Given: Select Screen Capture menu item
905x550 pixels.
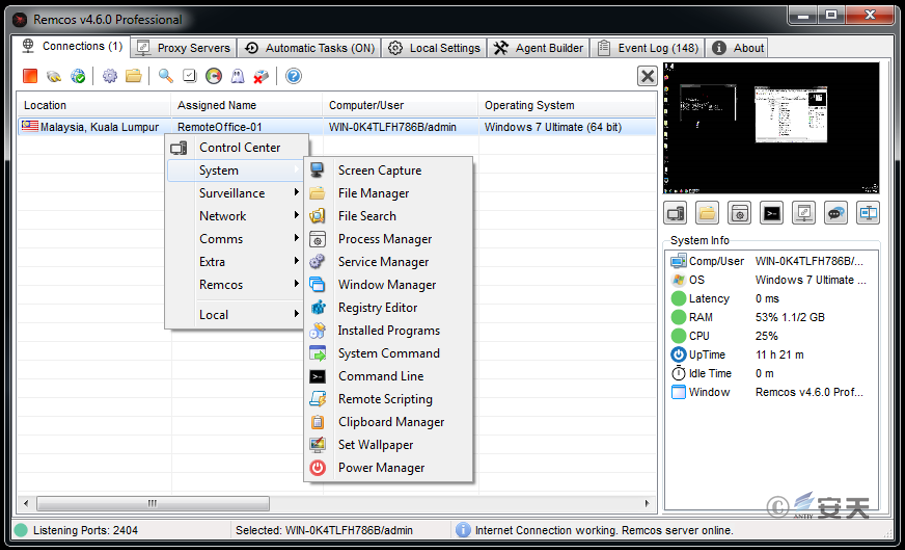Looking at the screenshot, I should [x=388, y=170].
